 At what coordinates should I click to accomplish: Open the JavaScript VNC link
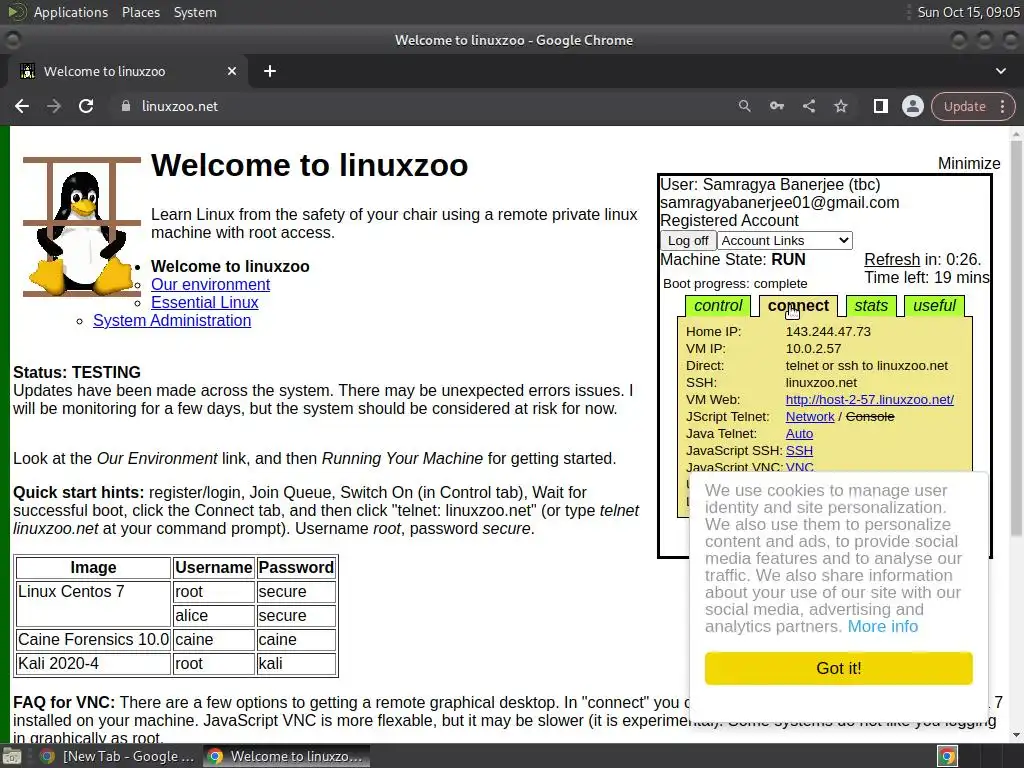pos(799,467)
